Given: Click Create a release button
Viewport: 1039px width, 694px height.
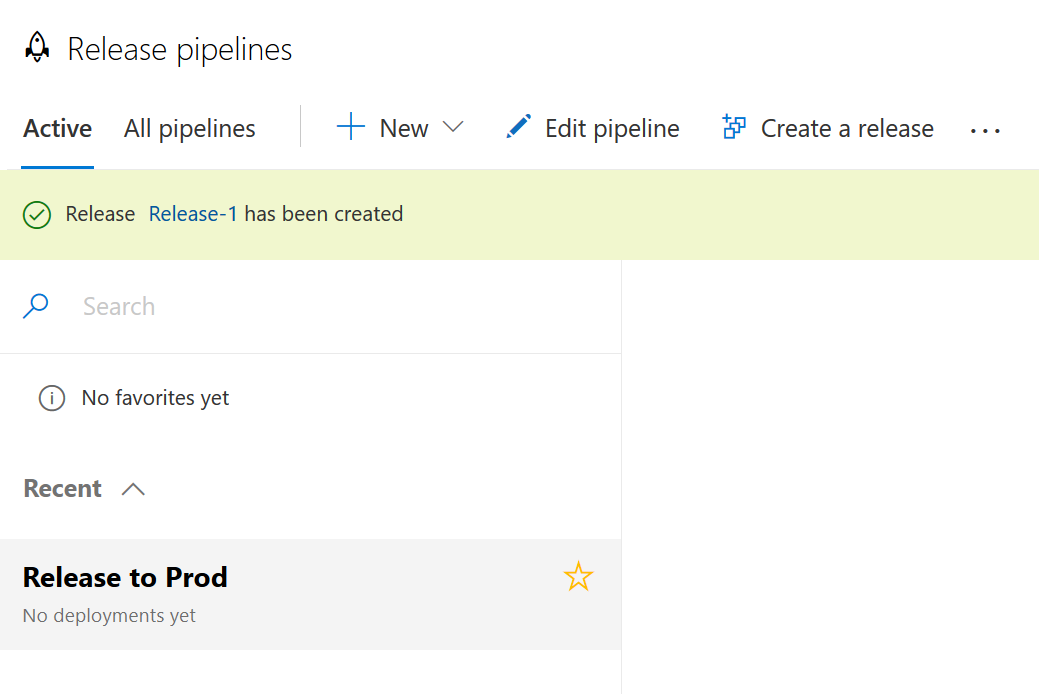Looking at the screenshot, I should [846, 129].
